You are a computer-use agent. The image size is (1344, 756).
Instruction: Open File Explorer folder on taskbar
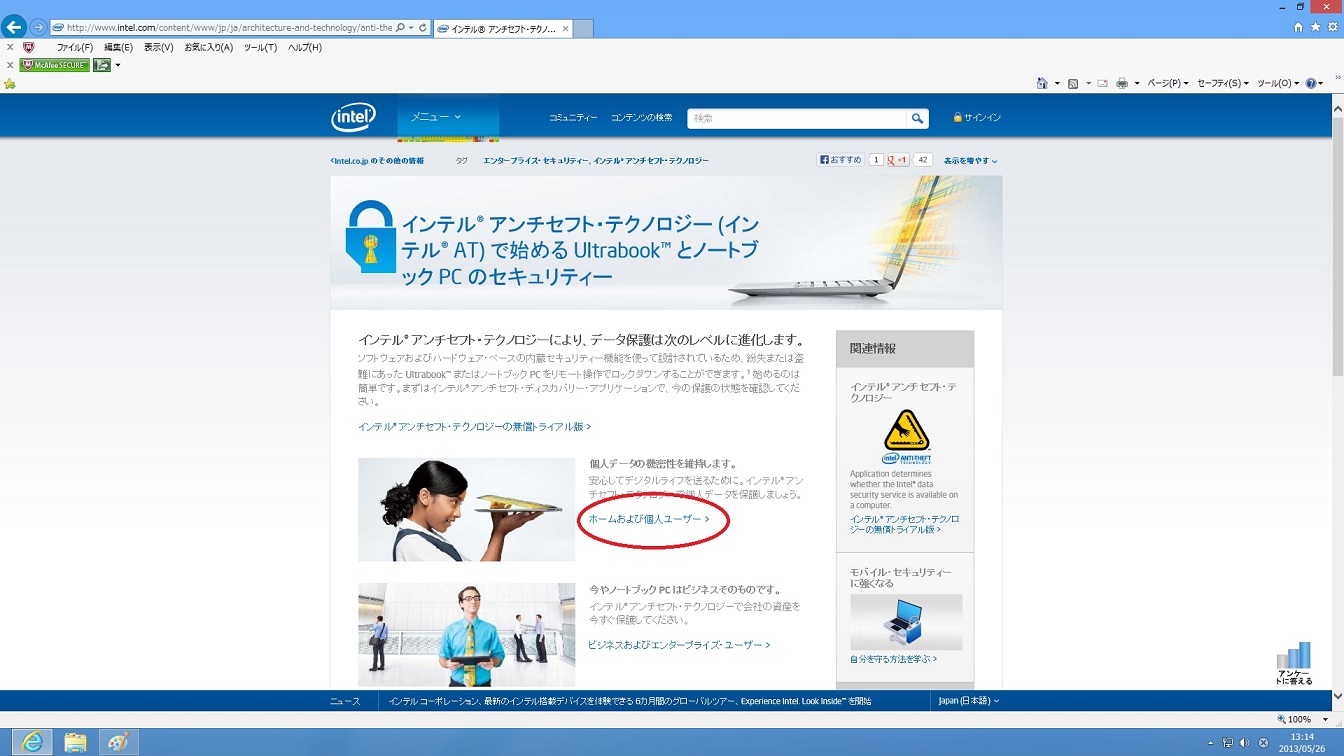tap(75, 742)
